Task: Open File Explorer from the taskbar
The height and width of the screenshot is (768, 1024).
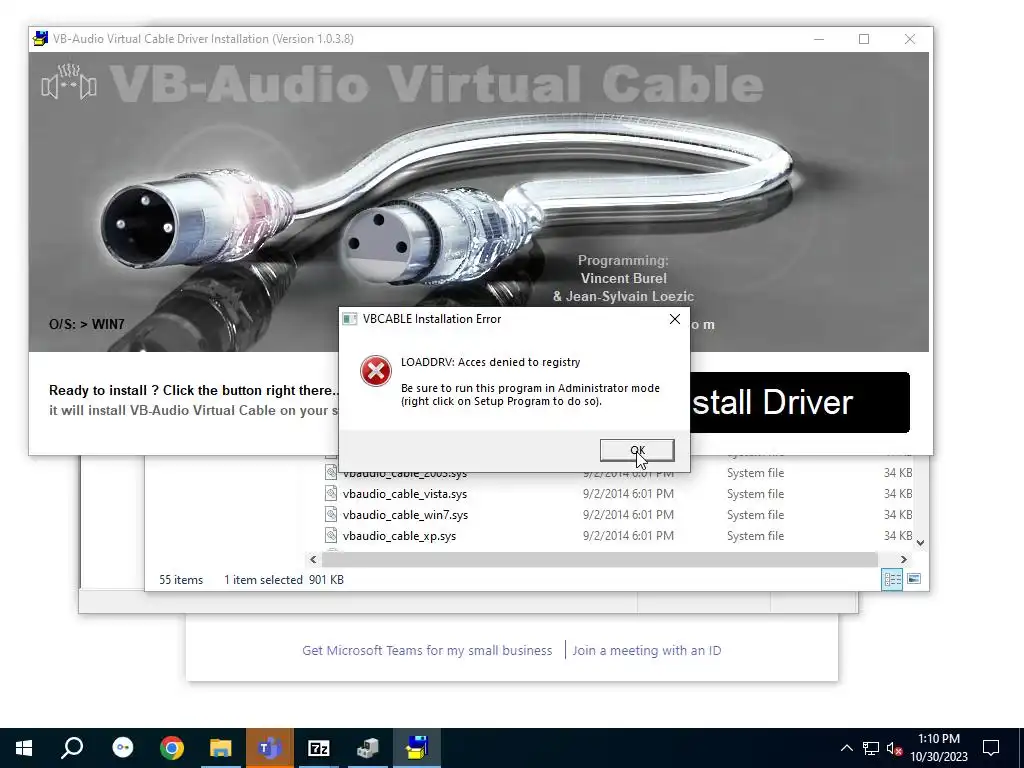Action: coord(221,748)
